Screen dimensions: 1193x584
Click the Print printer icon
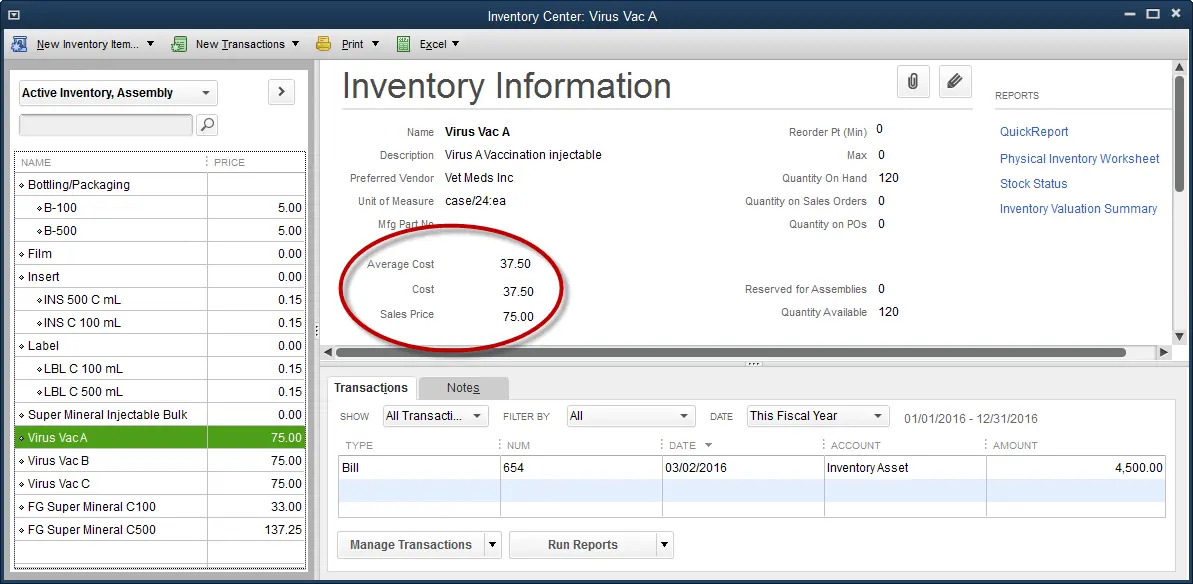[323, 44]
